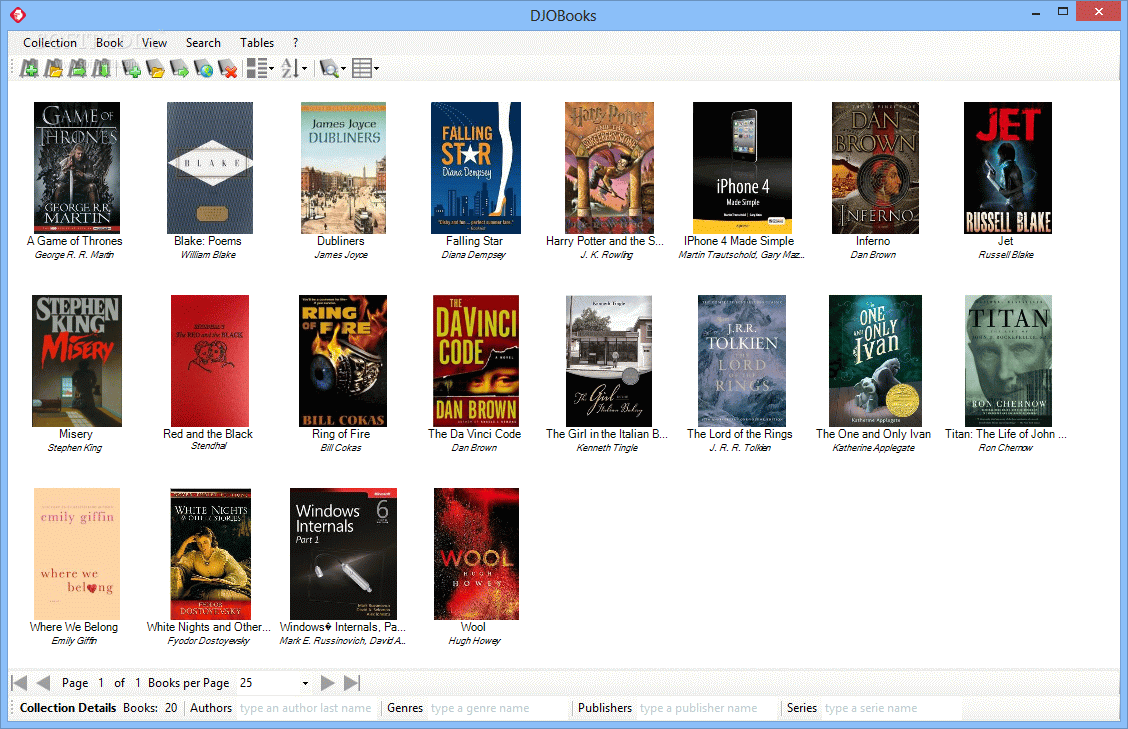1128x729 pixels.
Task: Select the Ring of Fire cover
Action: [343, 361]
